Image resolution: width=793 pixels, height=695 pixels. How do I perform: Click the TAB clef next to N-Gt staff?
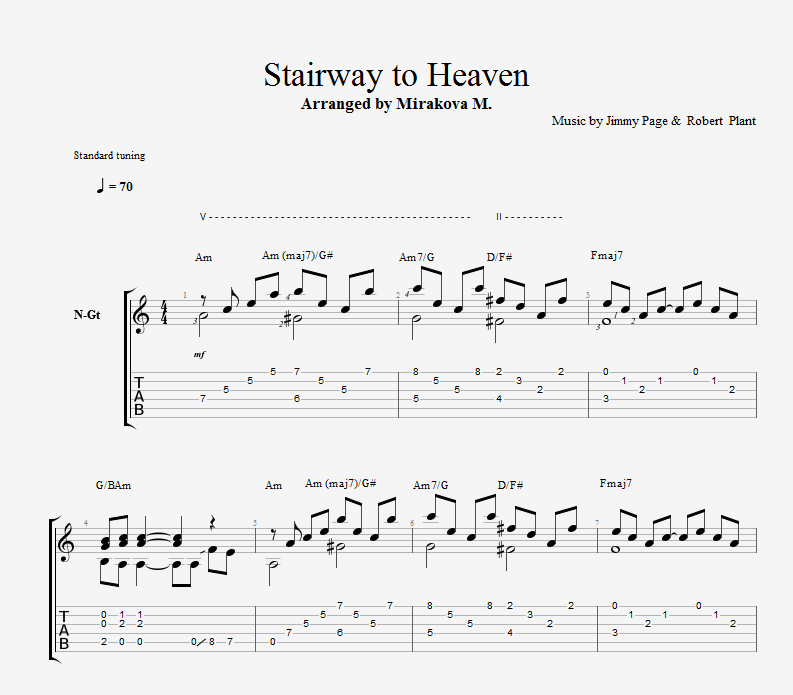(139, 396)
